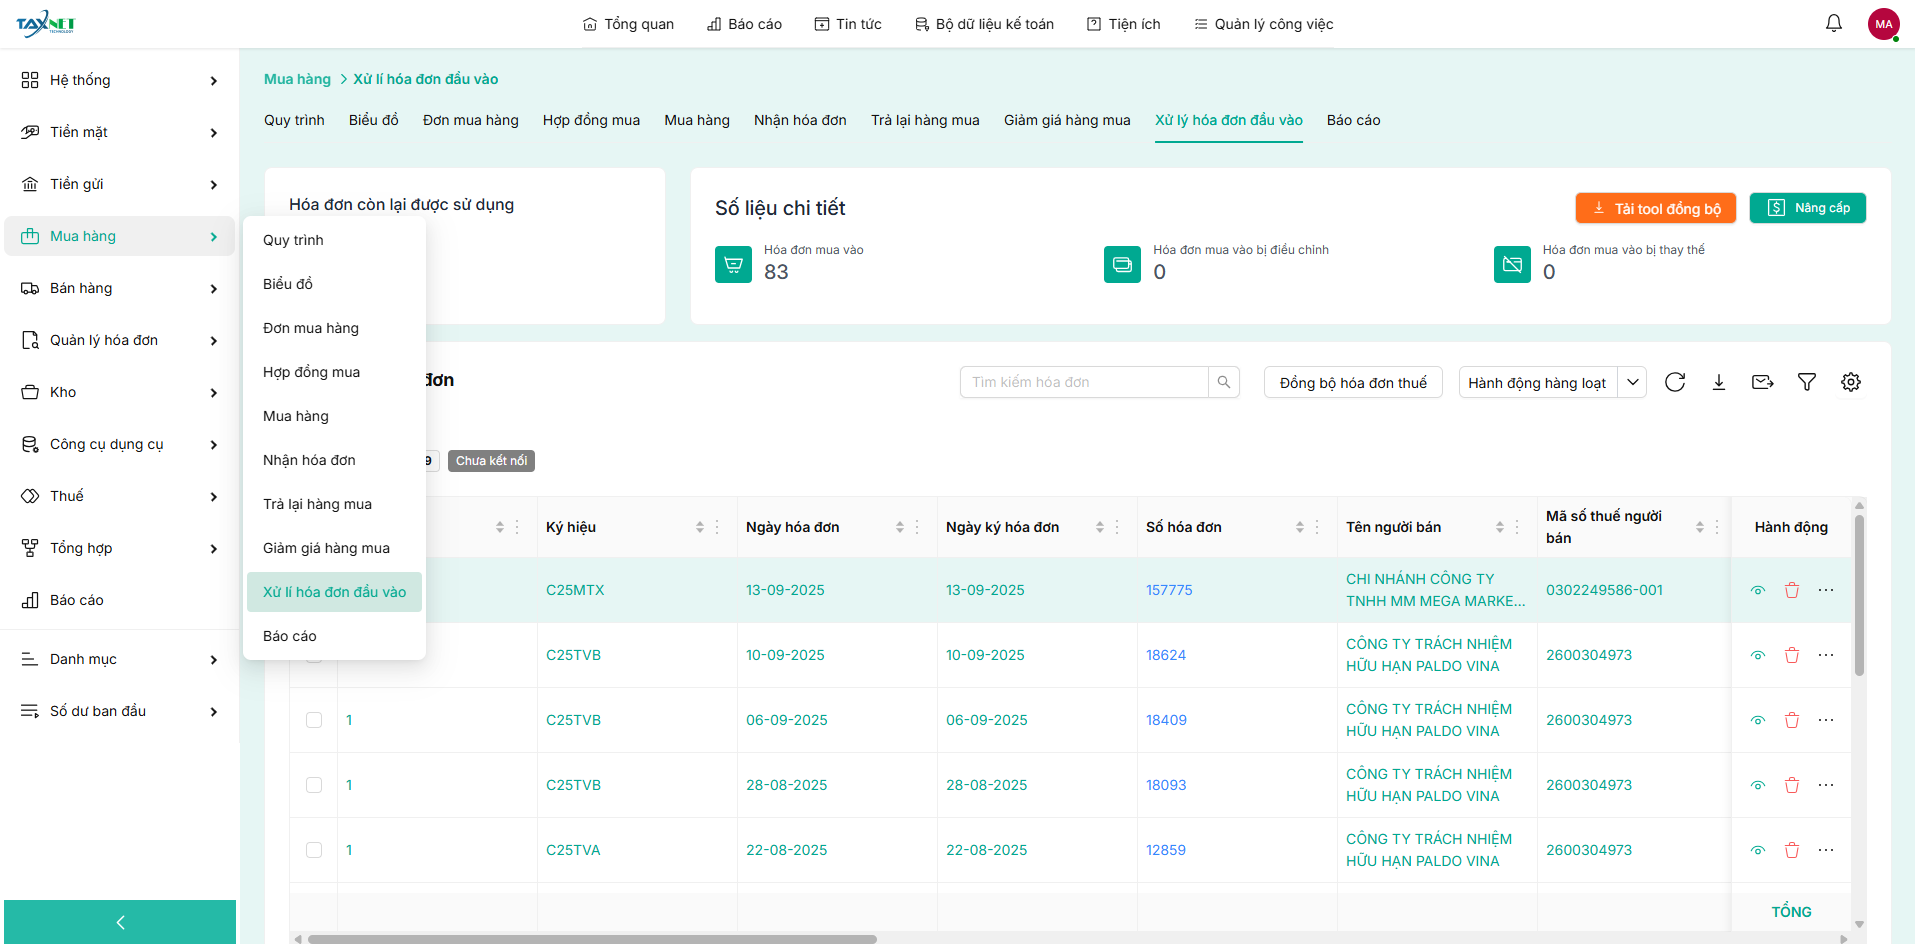Screen dimensions: 1915x944
Task: Open more actions for invoice 18409
Action: pos(1826,720)
